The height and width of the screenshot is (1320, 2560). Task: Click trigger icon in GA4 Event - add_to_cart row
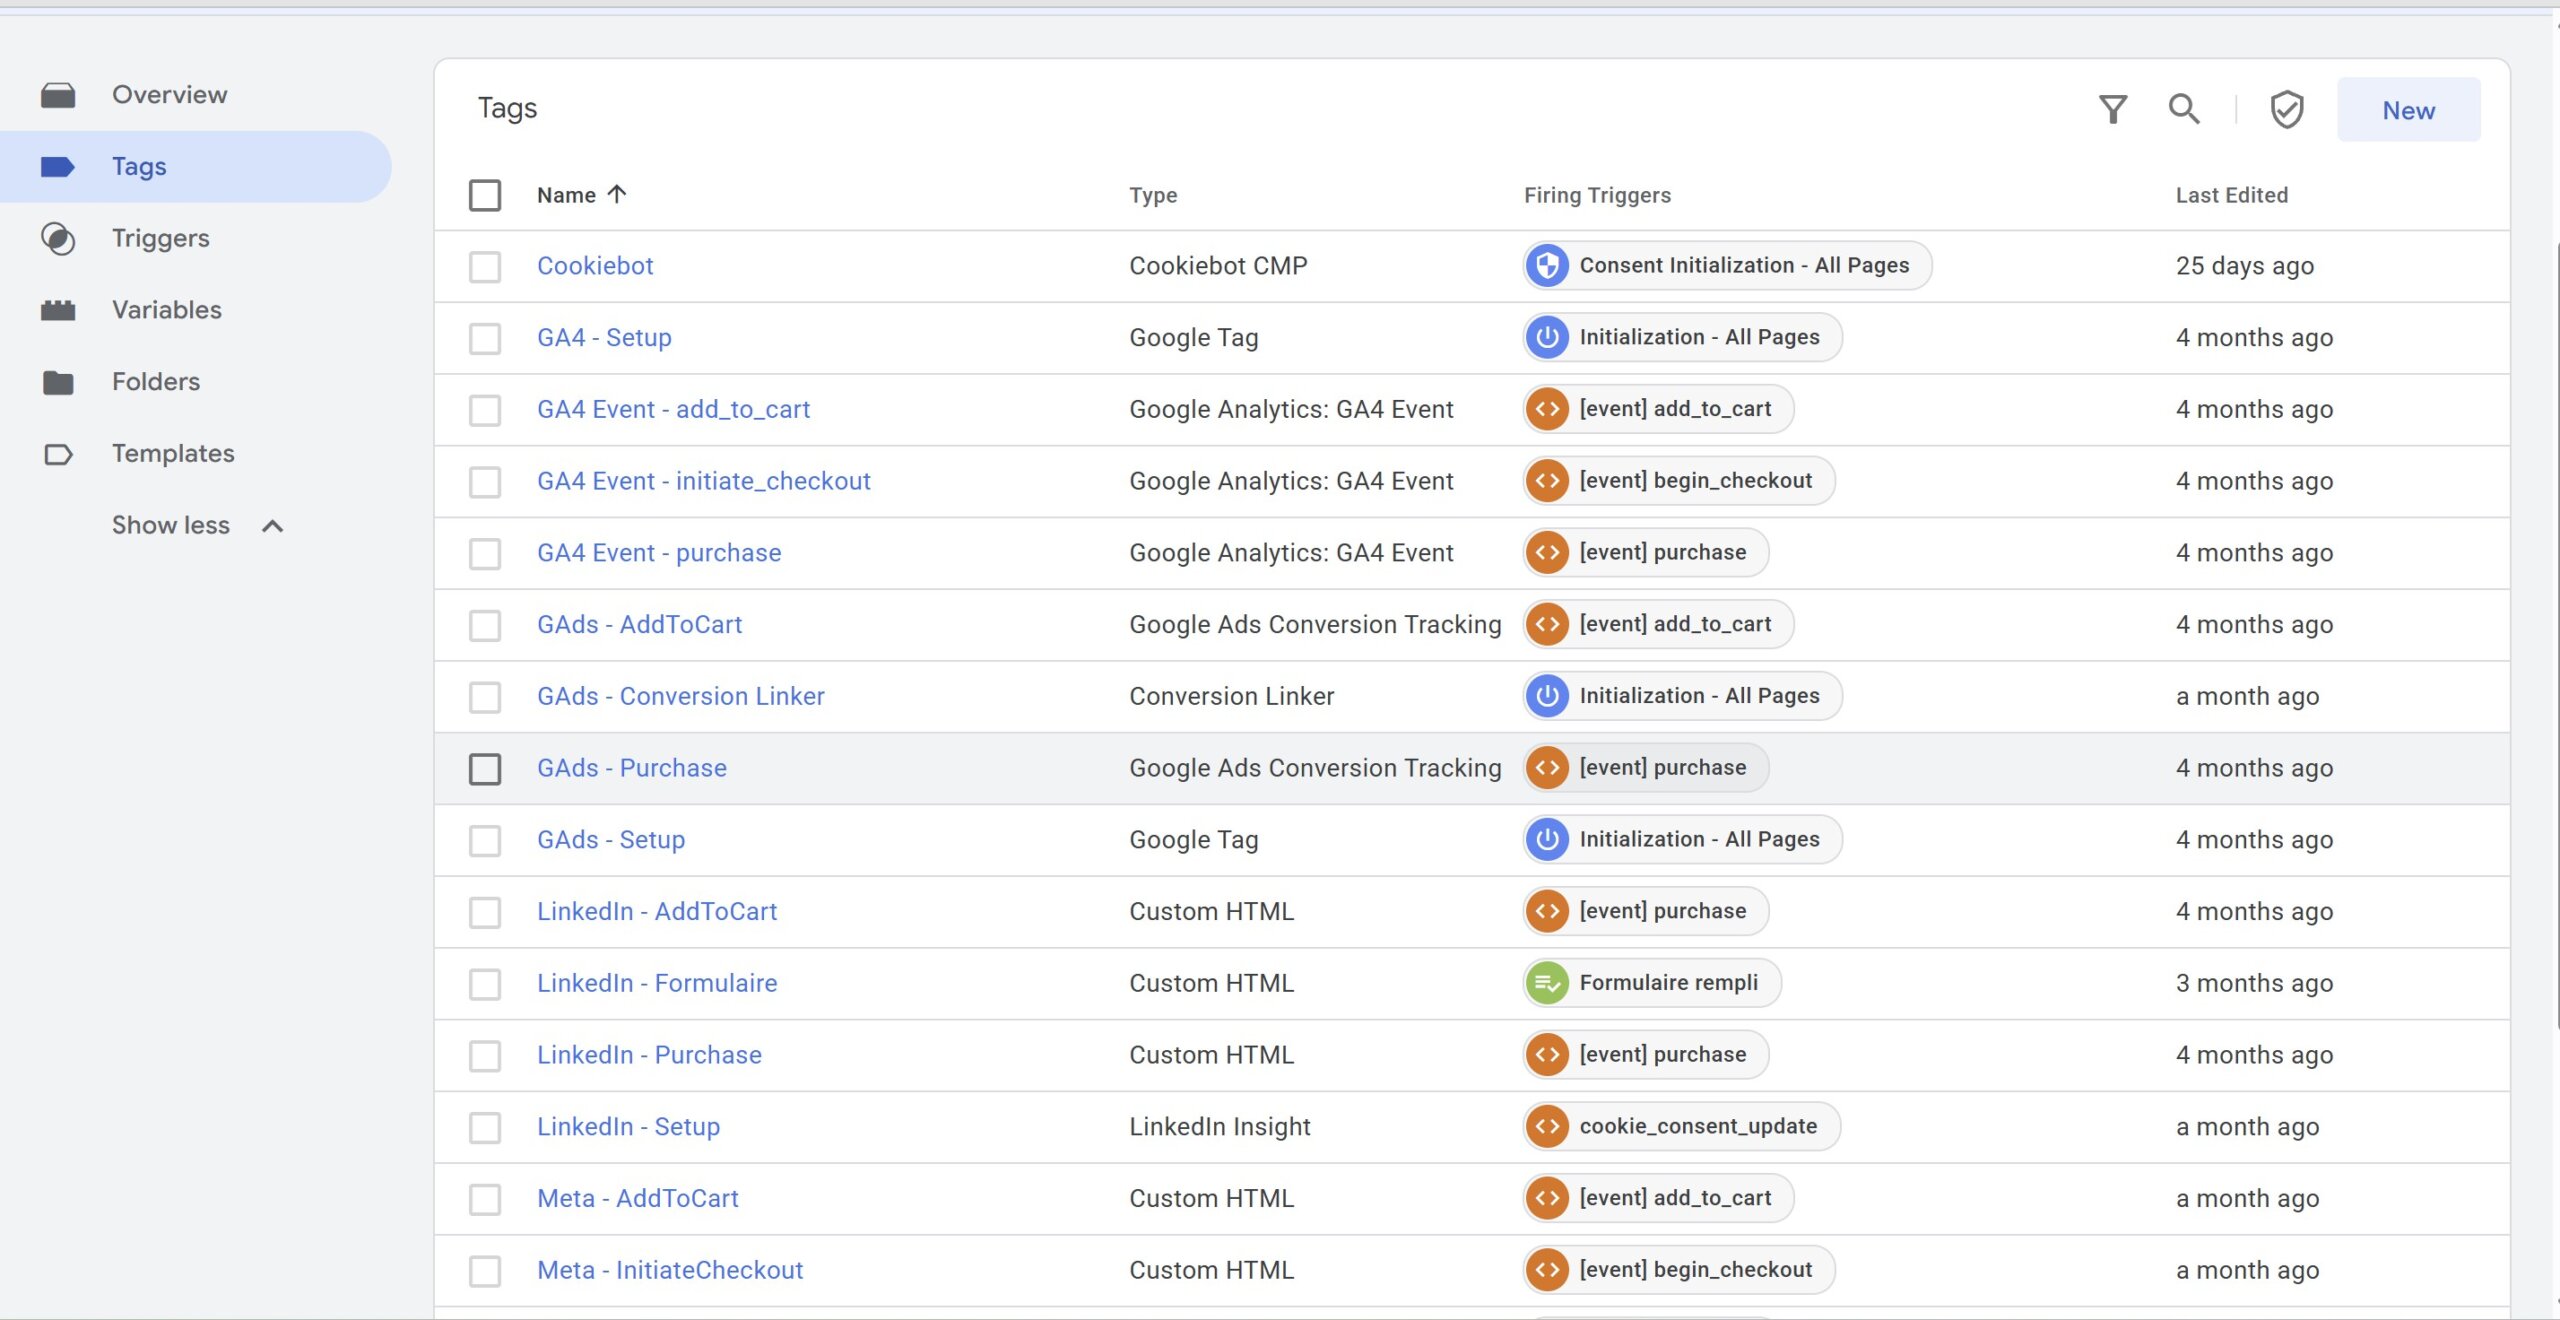[1547, 409]
